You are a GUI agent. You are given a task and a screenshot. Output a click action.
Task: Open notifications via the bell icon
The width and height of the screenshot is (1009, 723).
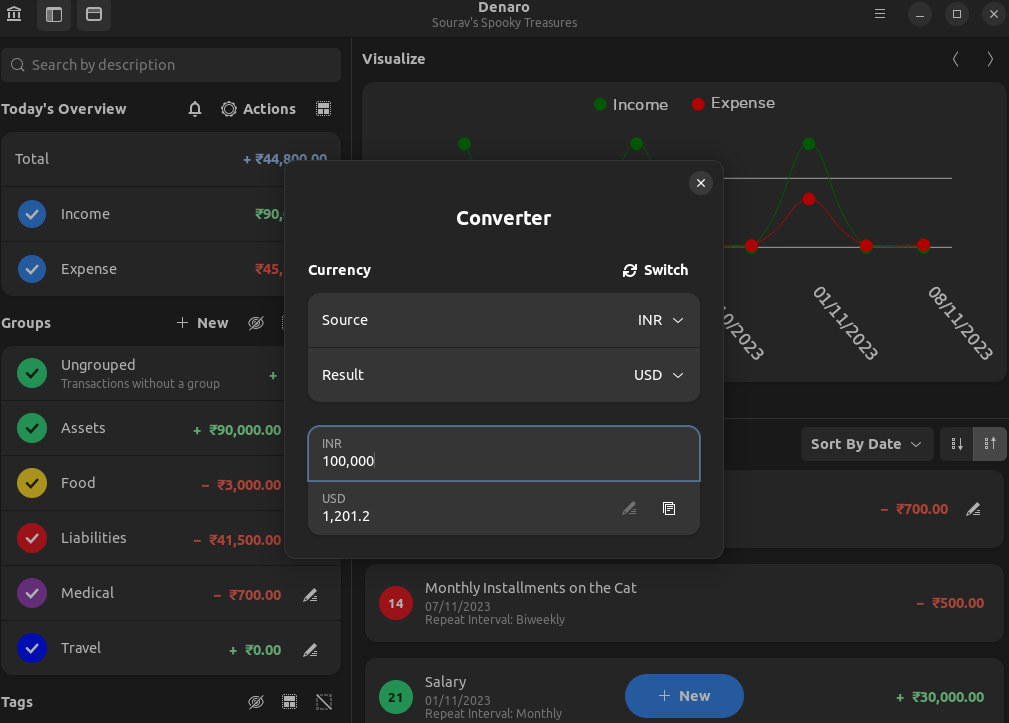[x=194, y=109]
